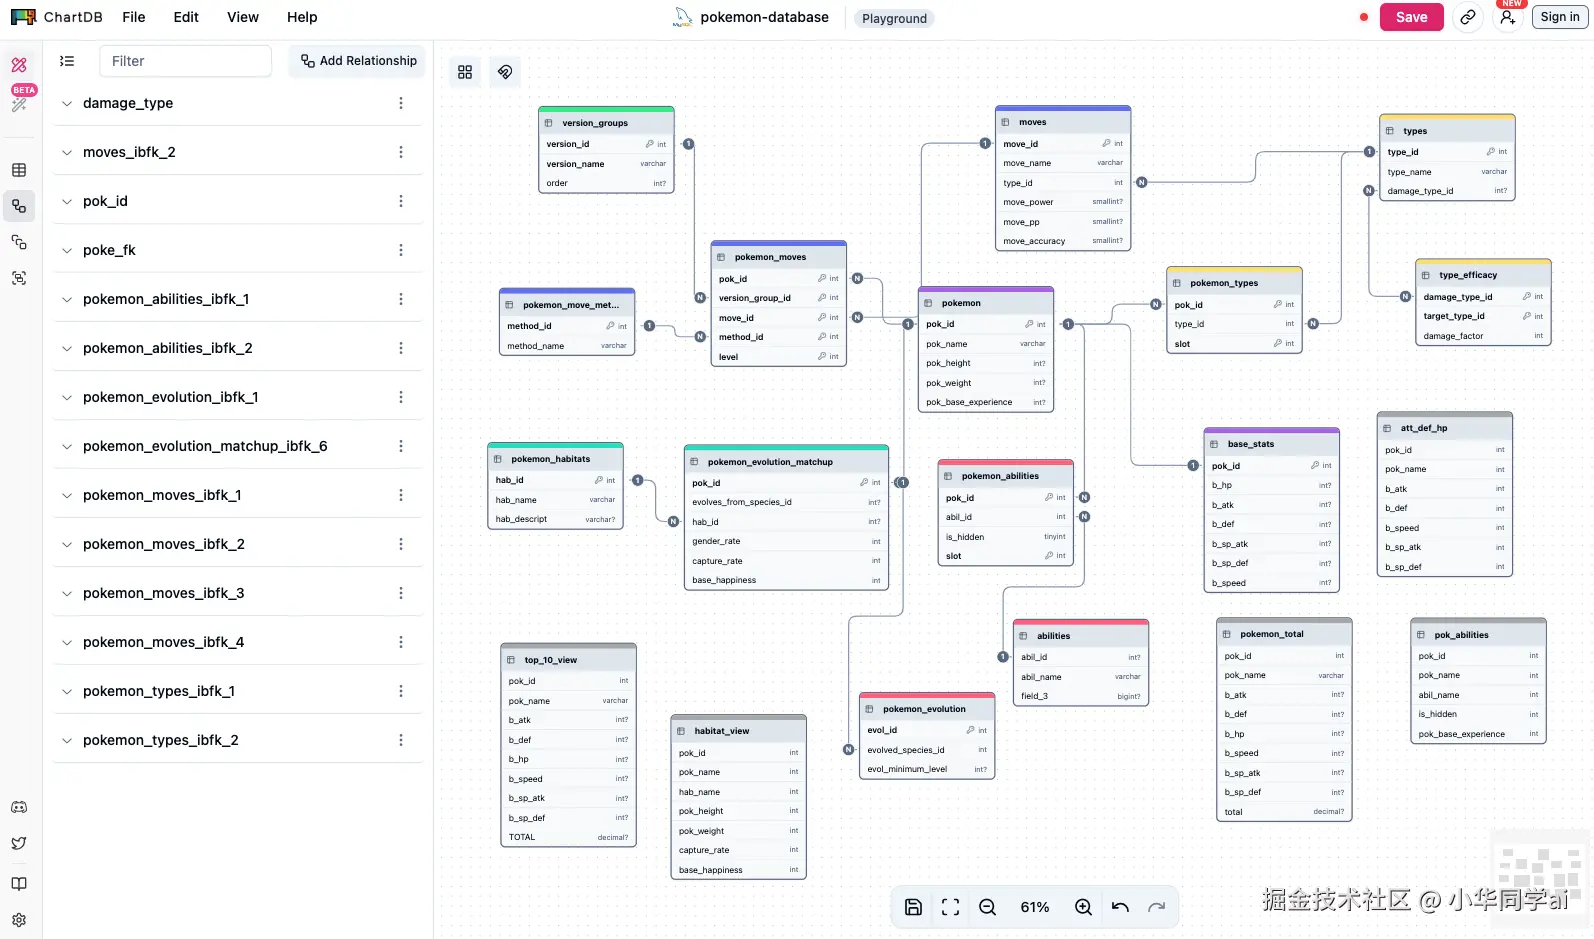Open options menu for moves_ibfk_2 relationship
This screenshot has height=939, width=1594.
pos(401,152)
